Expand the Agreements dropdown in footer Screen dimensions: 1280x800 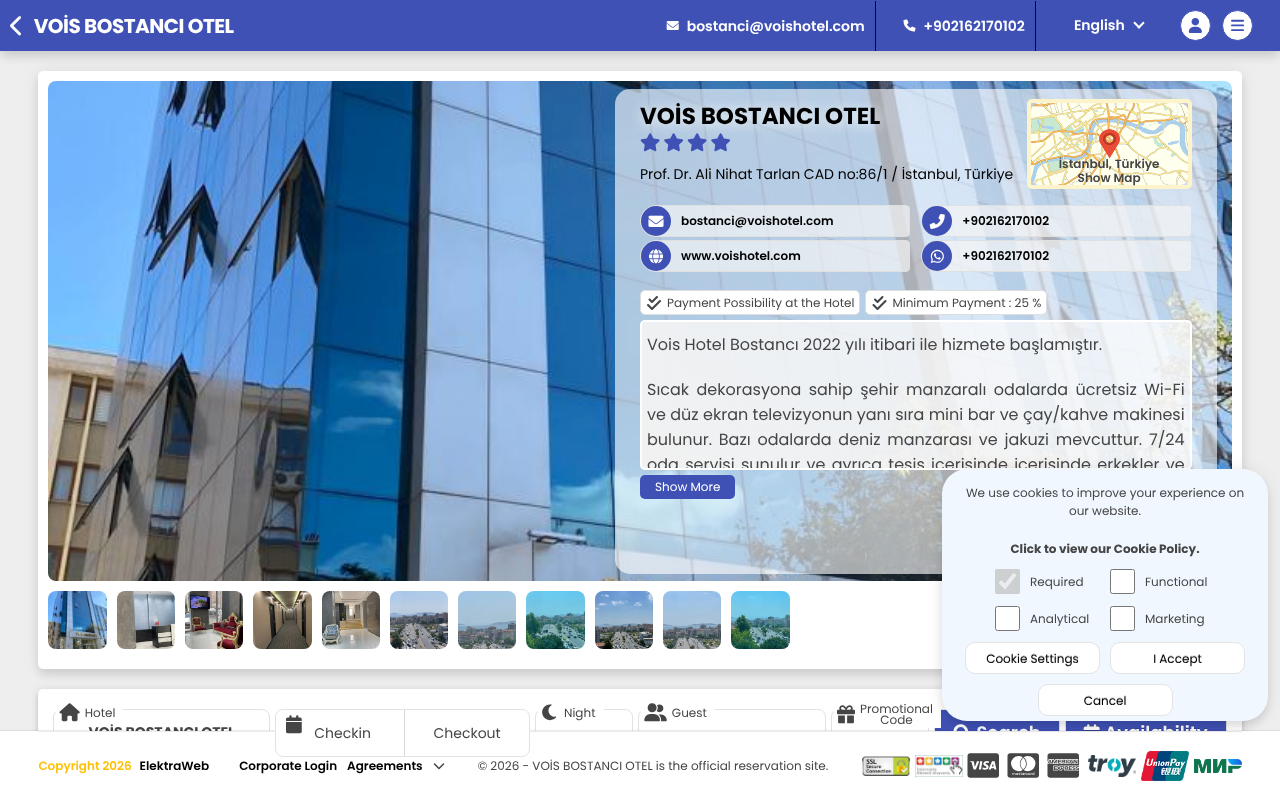coord(396,766)
